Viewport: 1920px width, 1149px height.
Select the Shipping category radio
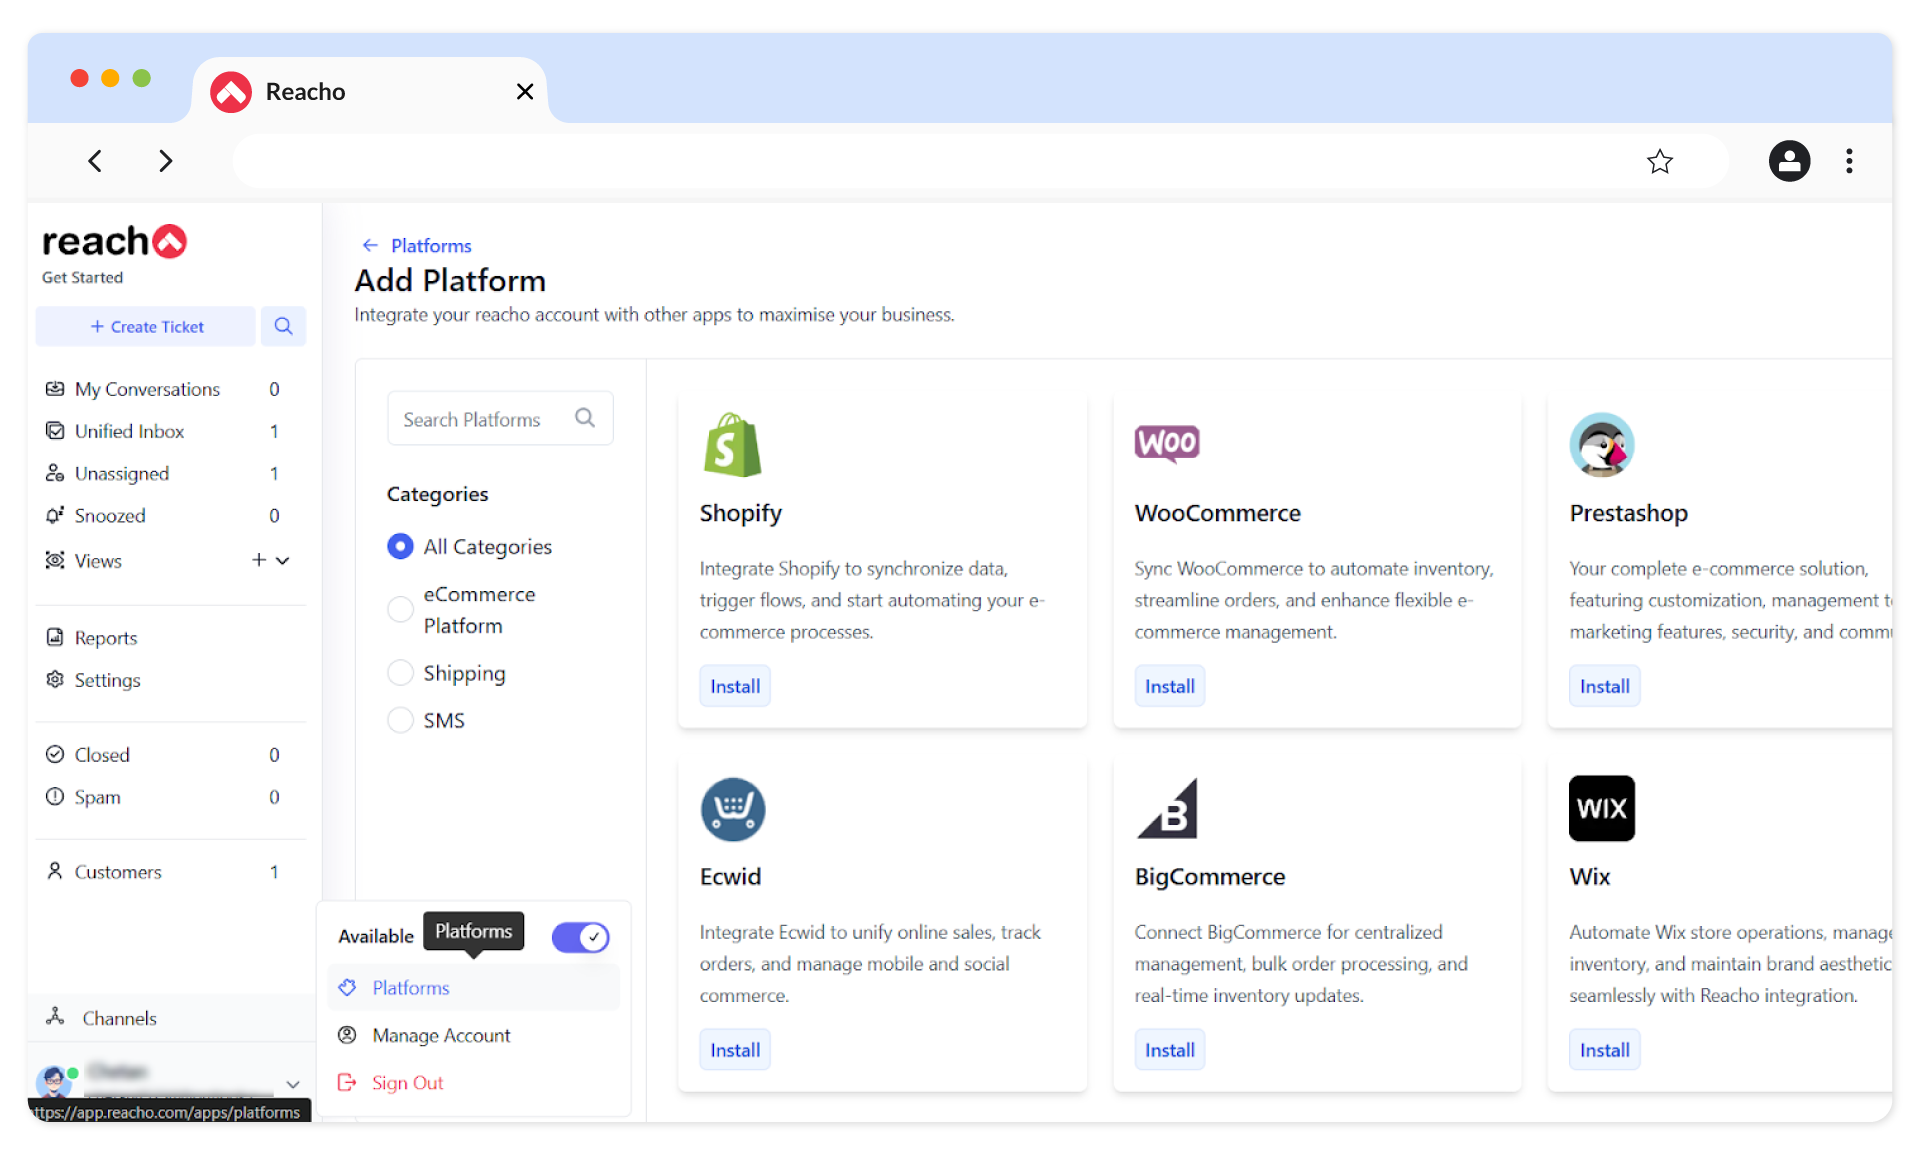400,673
